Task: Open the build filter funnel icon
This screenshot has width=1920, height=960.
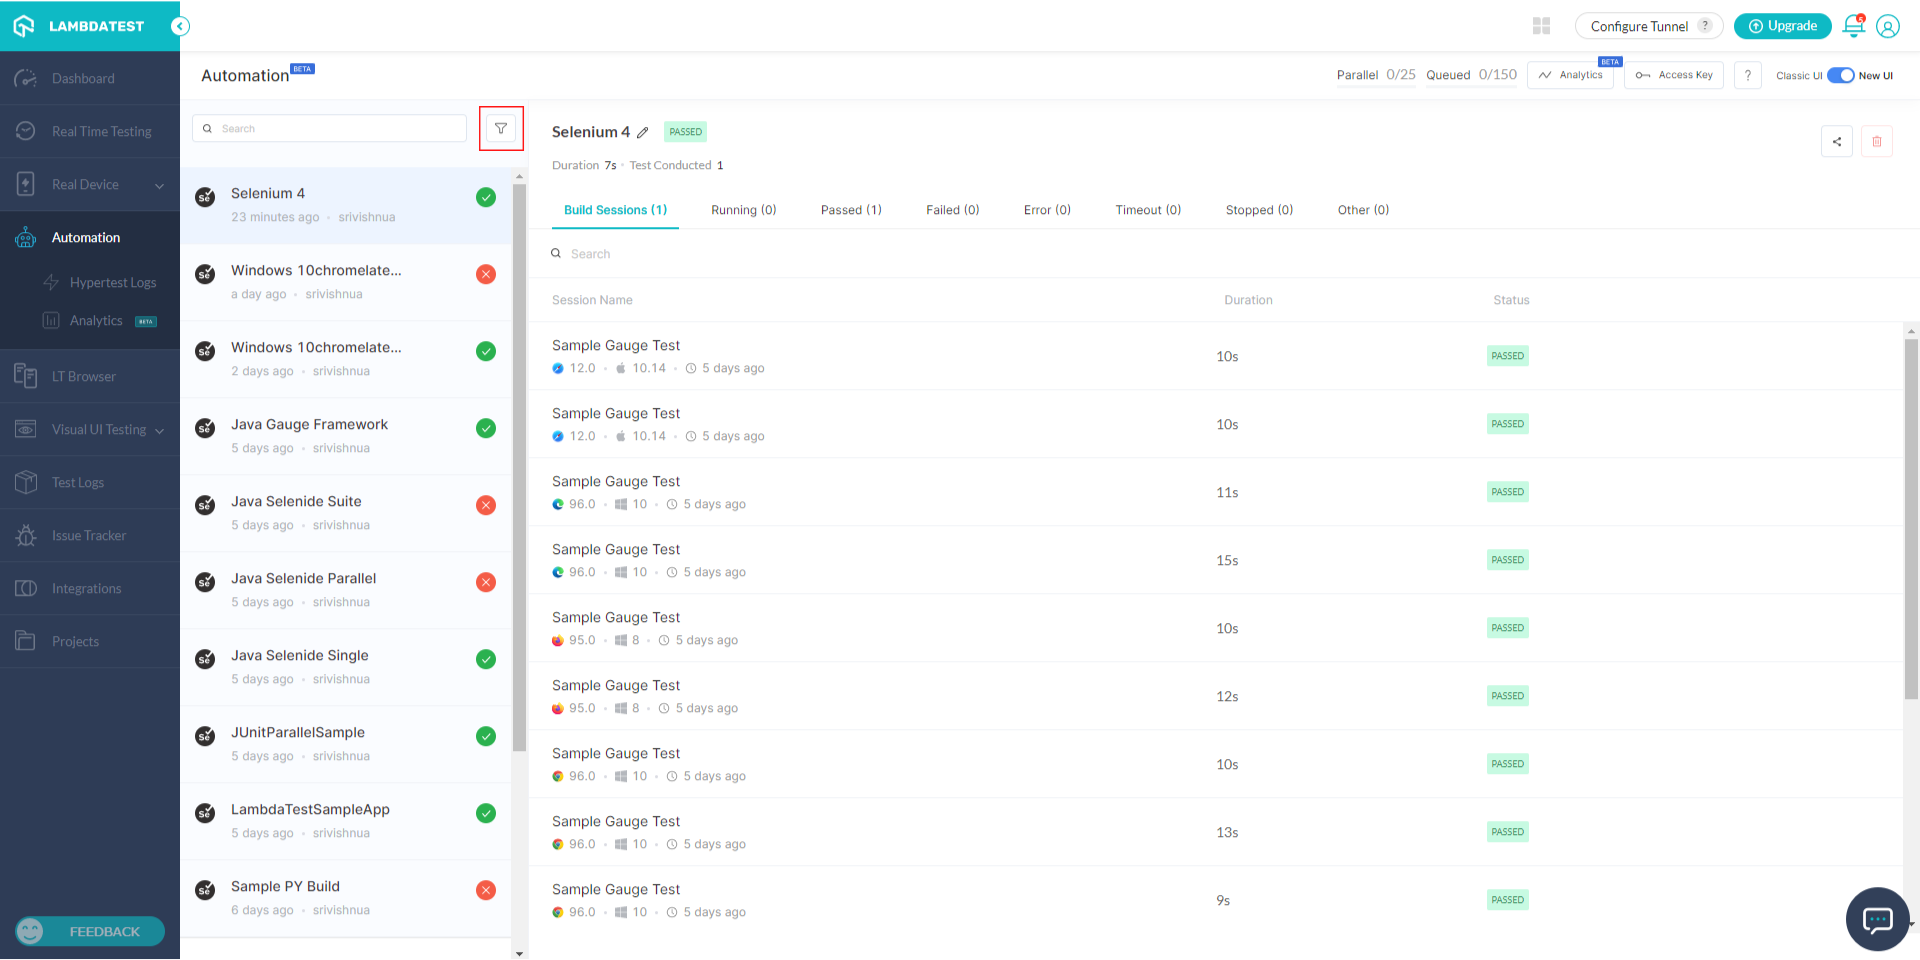Action: tap(501, 128)
